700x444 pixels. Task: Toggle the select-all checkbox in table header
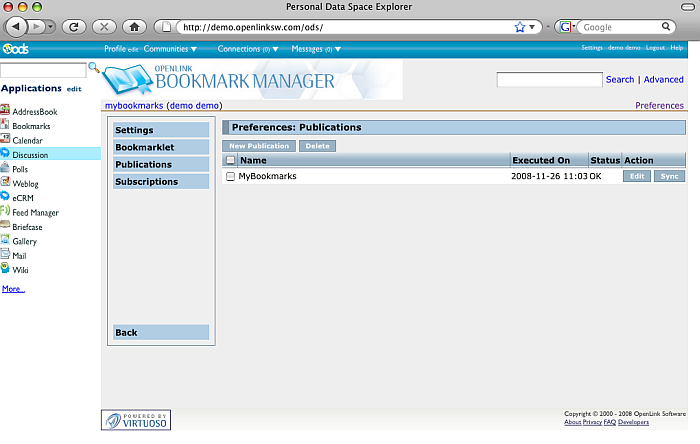(230, 160)
